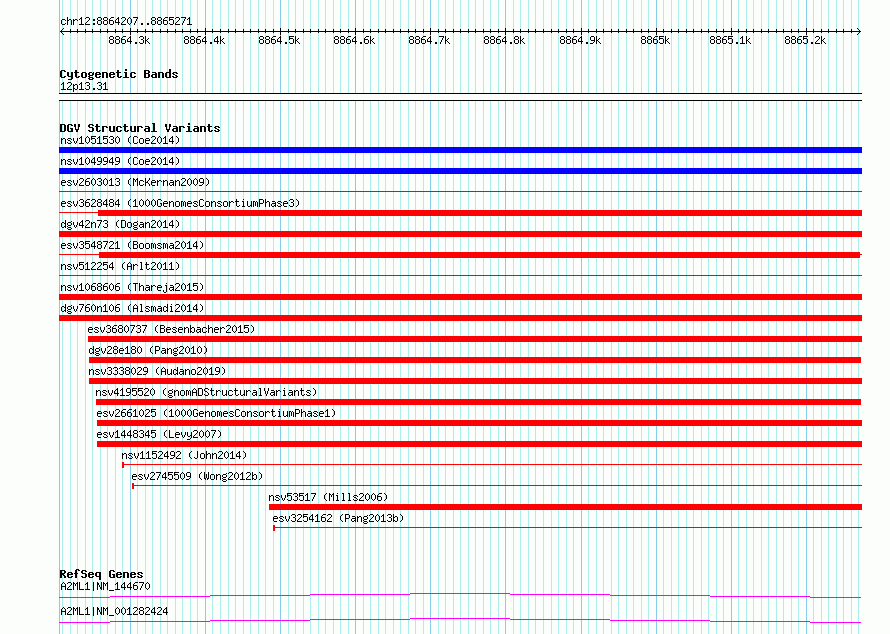Open variant dgv760n106 (Alsmadi2014)
The height and width of the screenshot is (634, 890).
point(132,308)
